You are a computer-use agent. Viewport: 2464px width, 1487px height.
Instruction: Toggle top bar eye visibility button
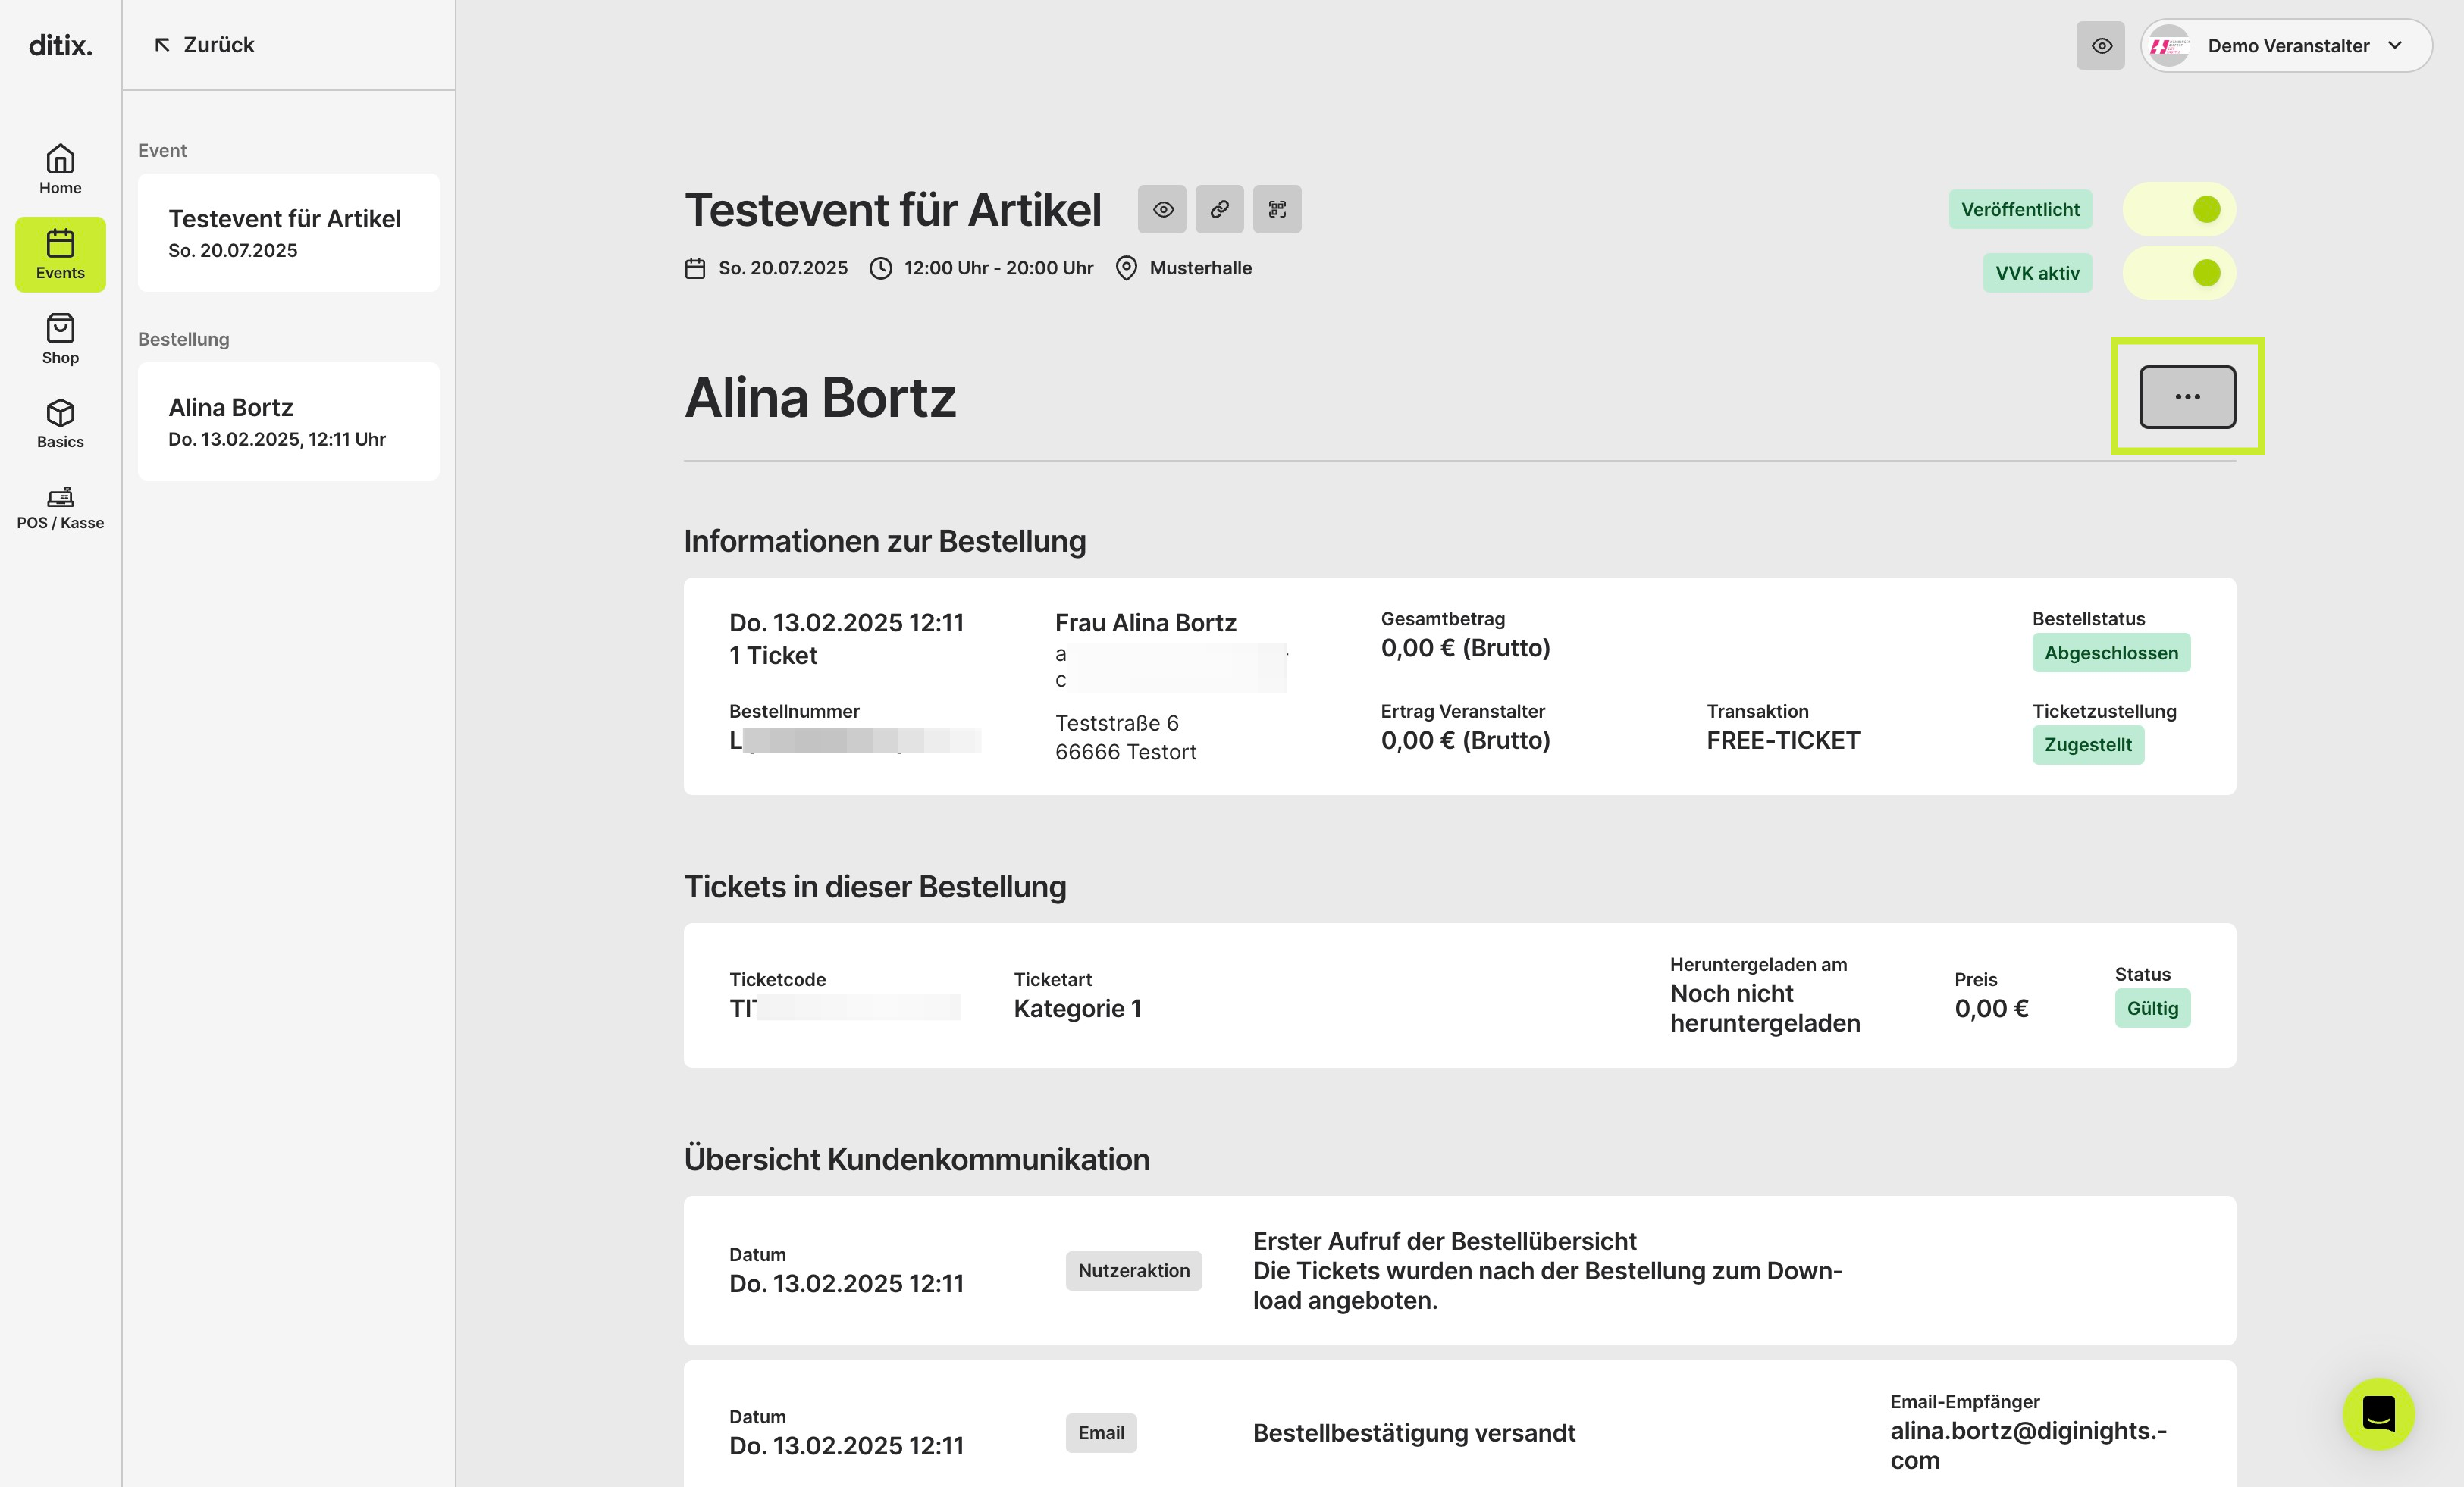pyautogui.click(x=2100, y=46)
